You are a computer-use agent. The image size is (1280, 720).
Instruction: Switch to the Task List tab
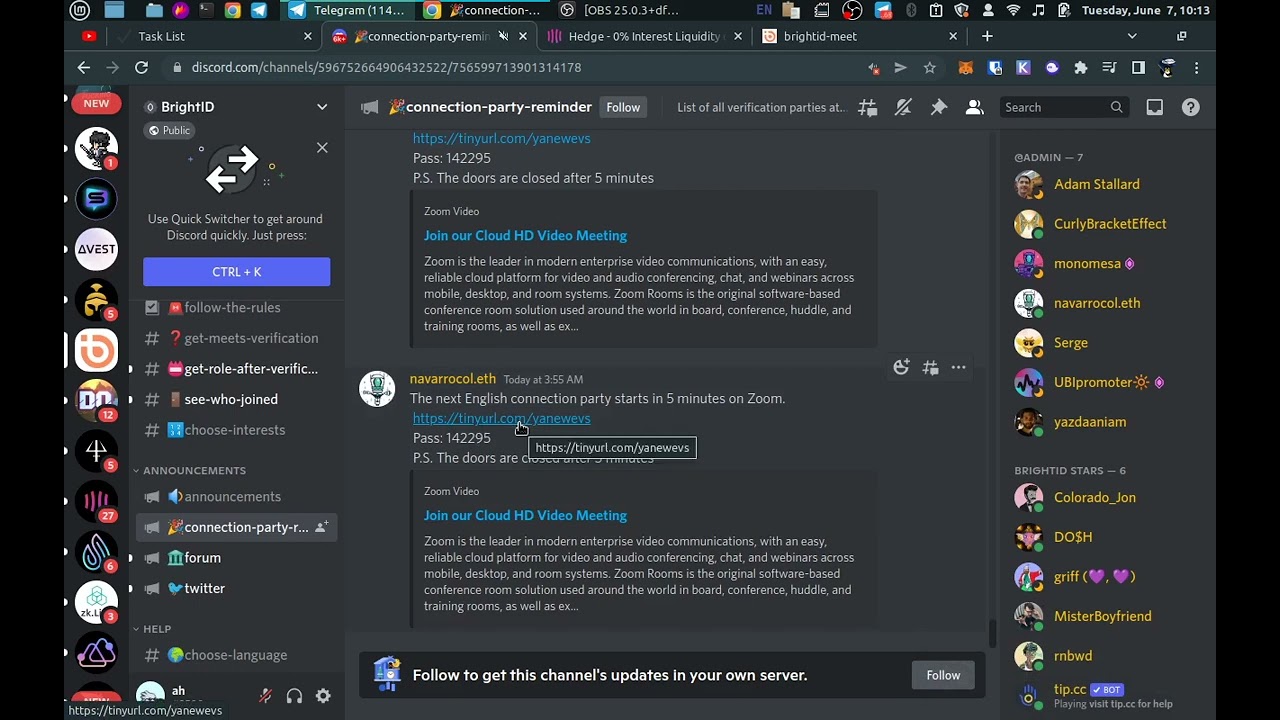pos(213,36)
